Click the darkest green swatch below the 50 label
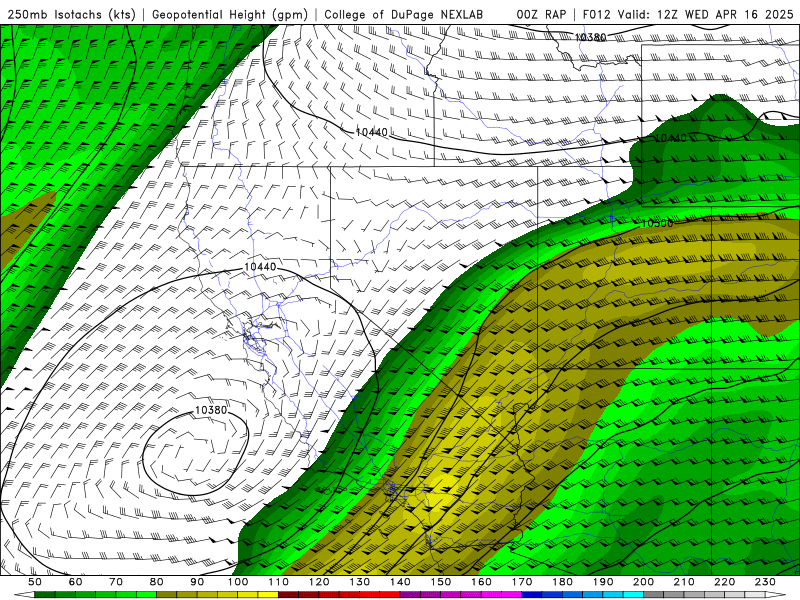 click(45, 595)
